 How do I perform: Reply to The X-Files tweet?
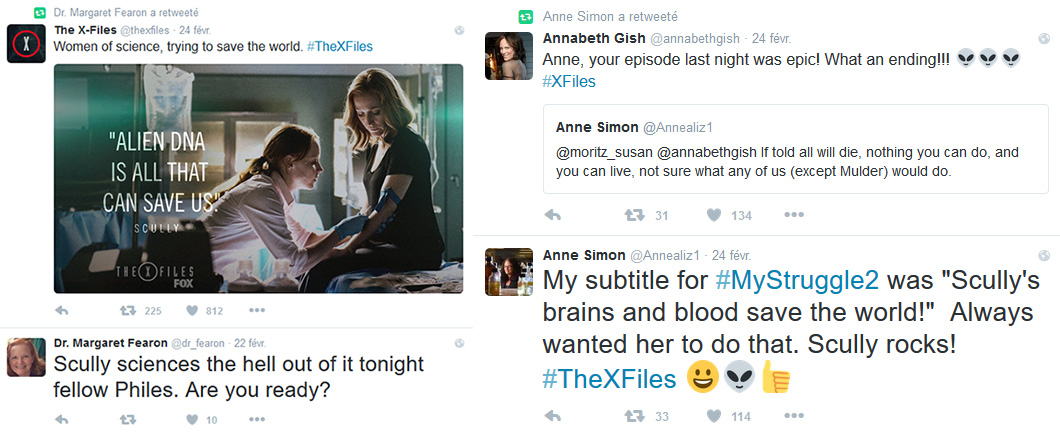coord(62,311)
